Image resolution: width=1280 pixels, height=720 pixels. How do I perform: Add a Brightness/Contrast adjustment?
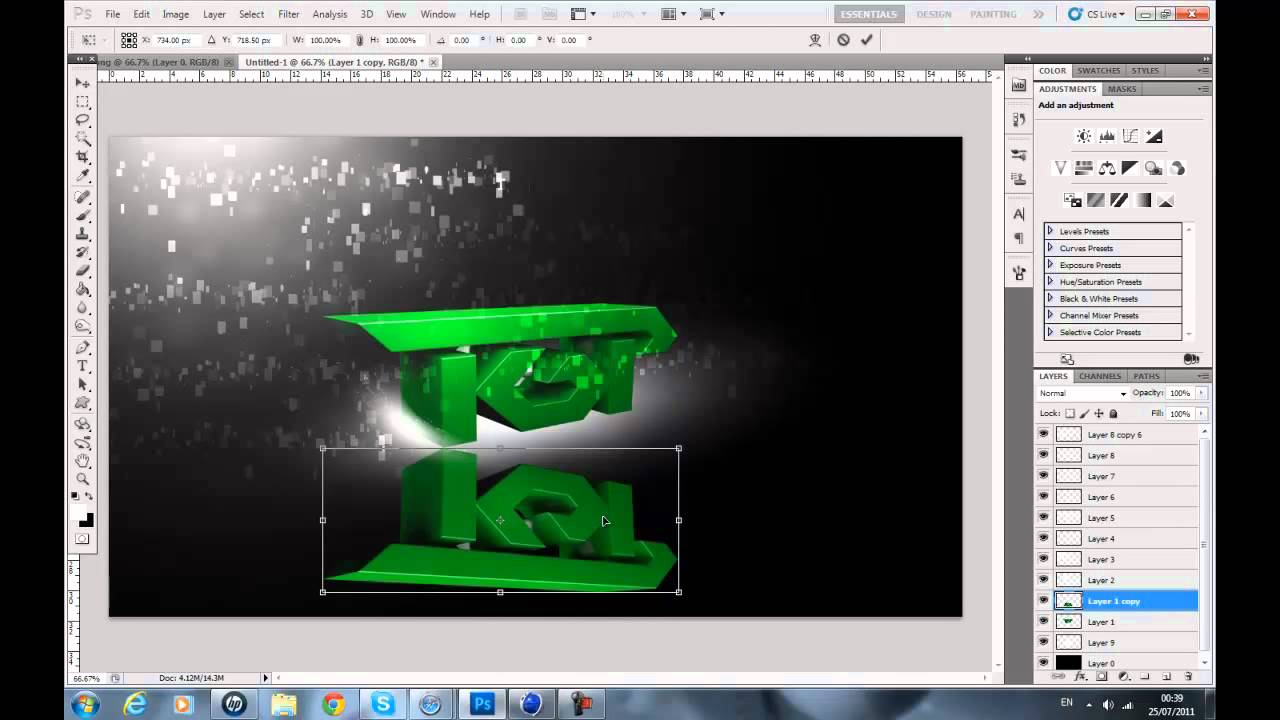pos(1083,136)
